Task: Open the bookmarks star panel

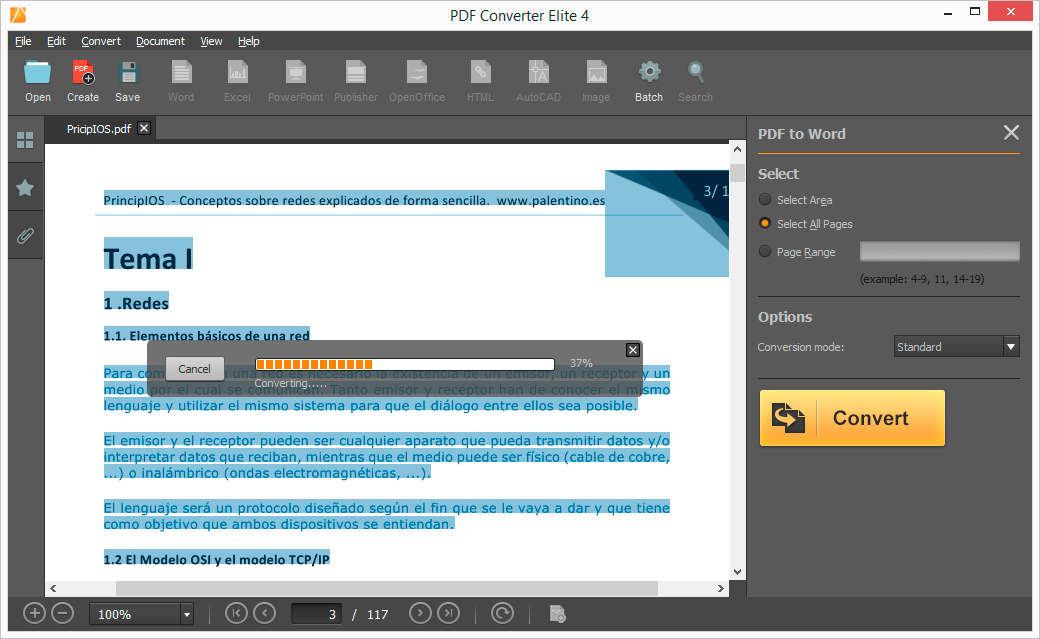Action: (x=25, y=187)
